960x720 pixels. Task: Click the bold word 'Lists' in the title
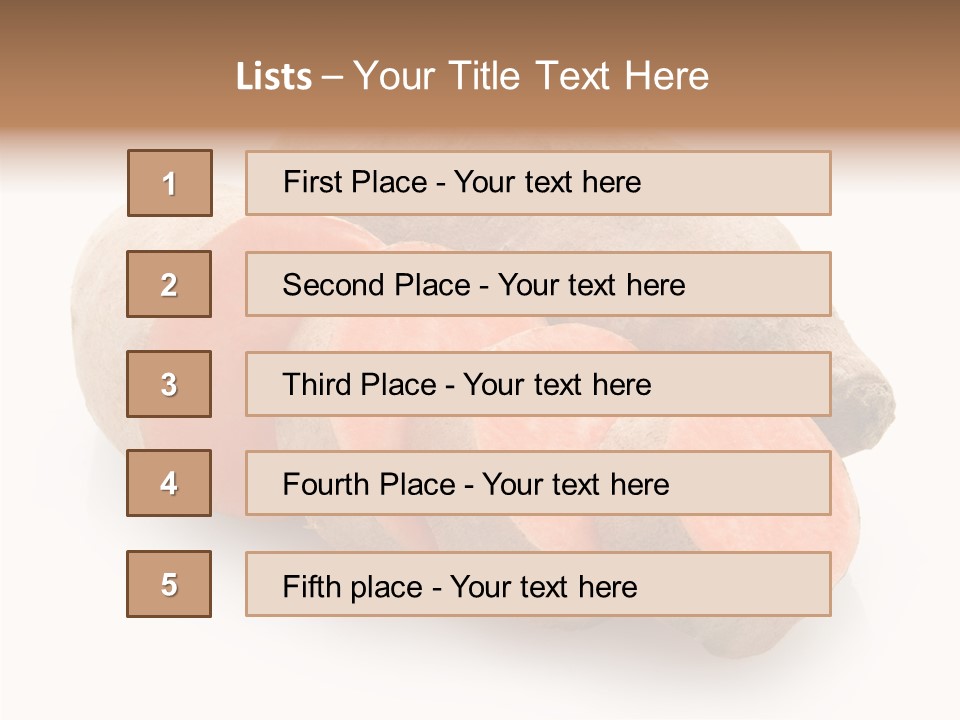click(274, 77)
